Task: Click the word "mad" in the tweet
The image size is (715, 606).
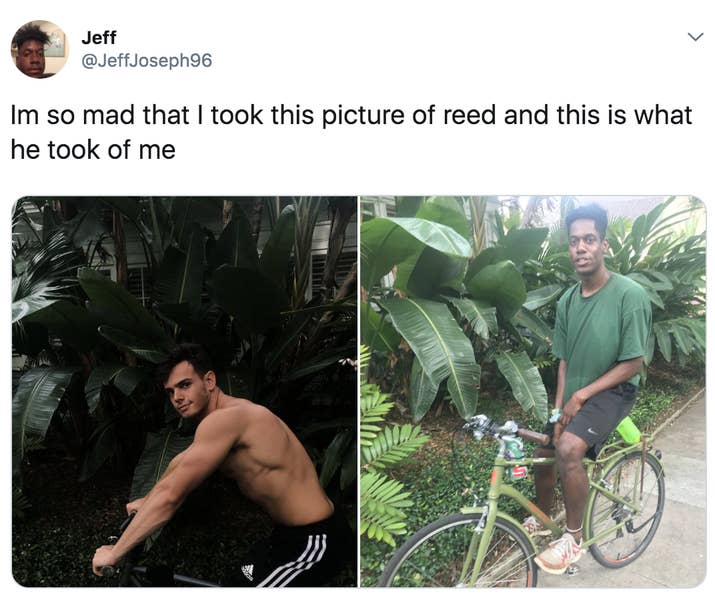Action: pos(110,115)
